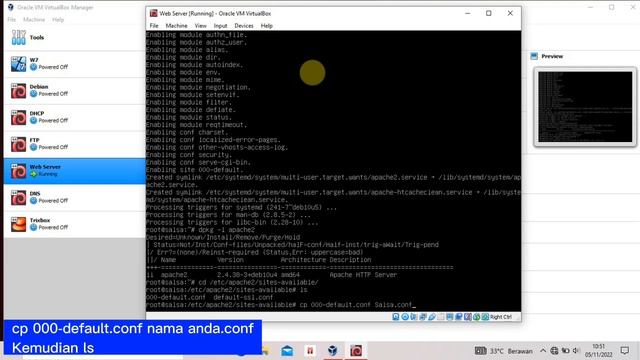Click the DHCP VM swirl icon
Image resolution: width=640 pixels, height=360 pixels.
point(18,118)
